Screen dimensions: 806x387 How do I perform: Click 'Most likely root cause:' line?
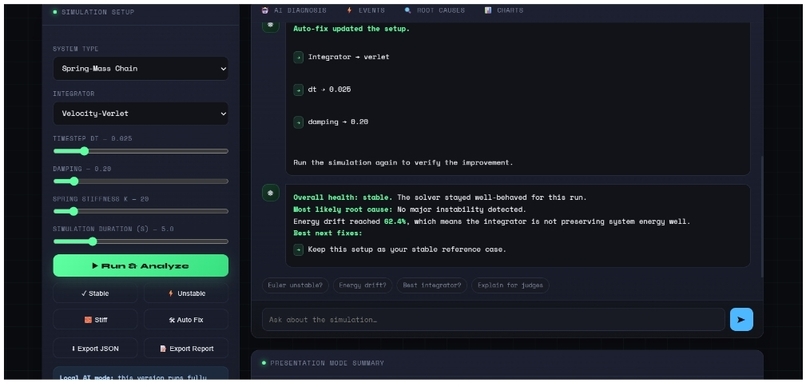click(410, 210)
